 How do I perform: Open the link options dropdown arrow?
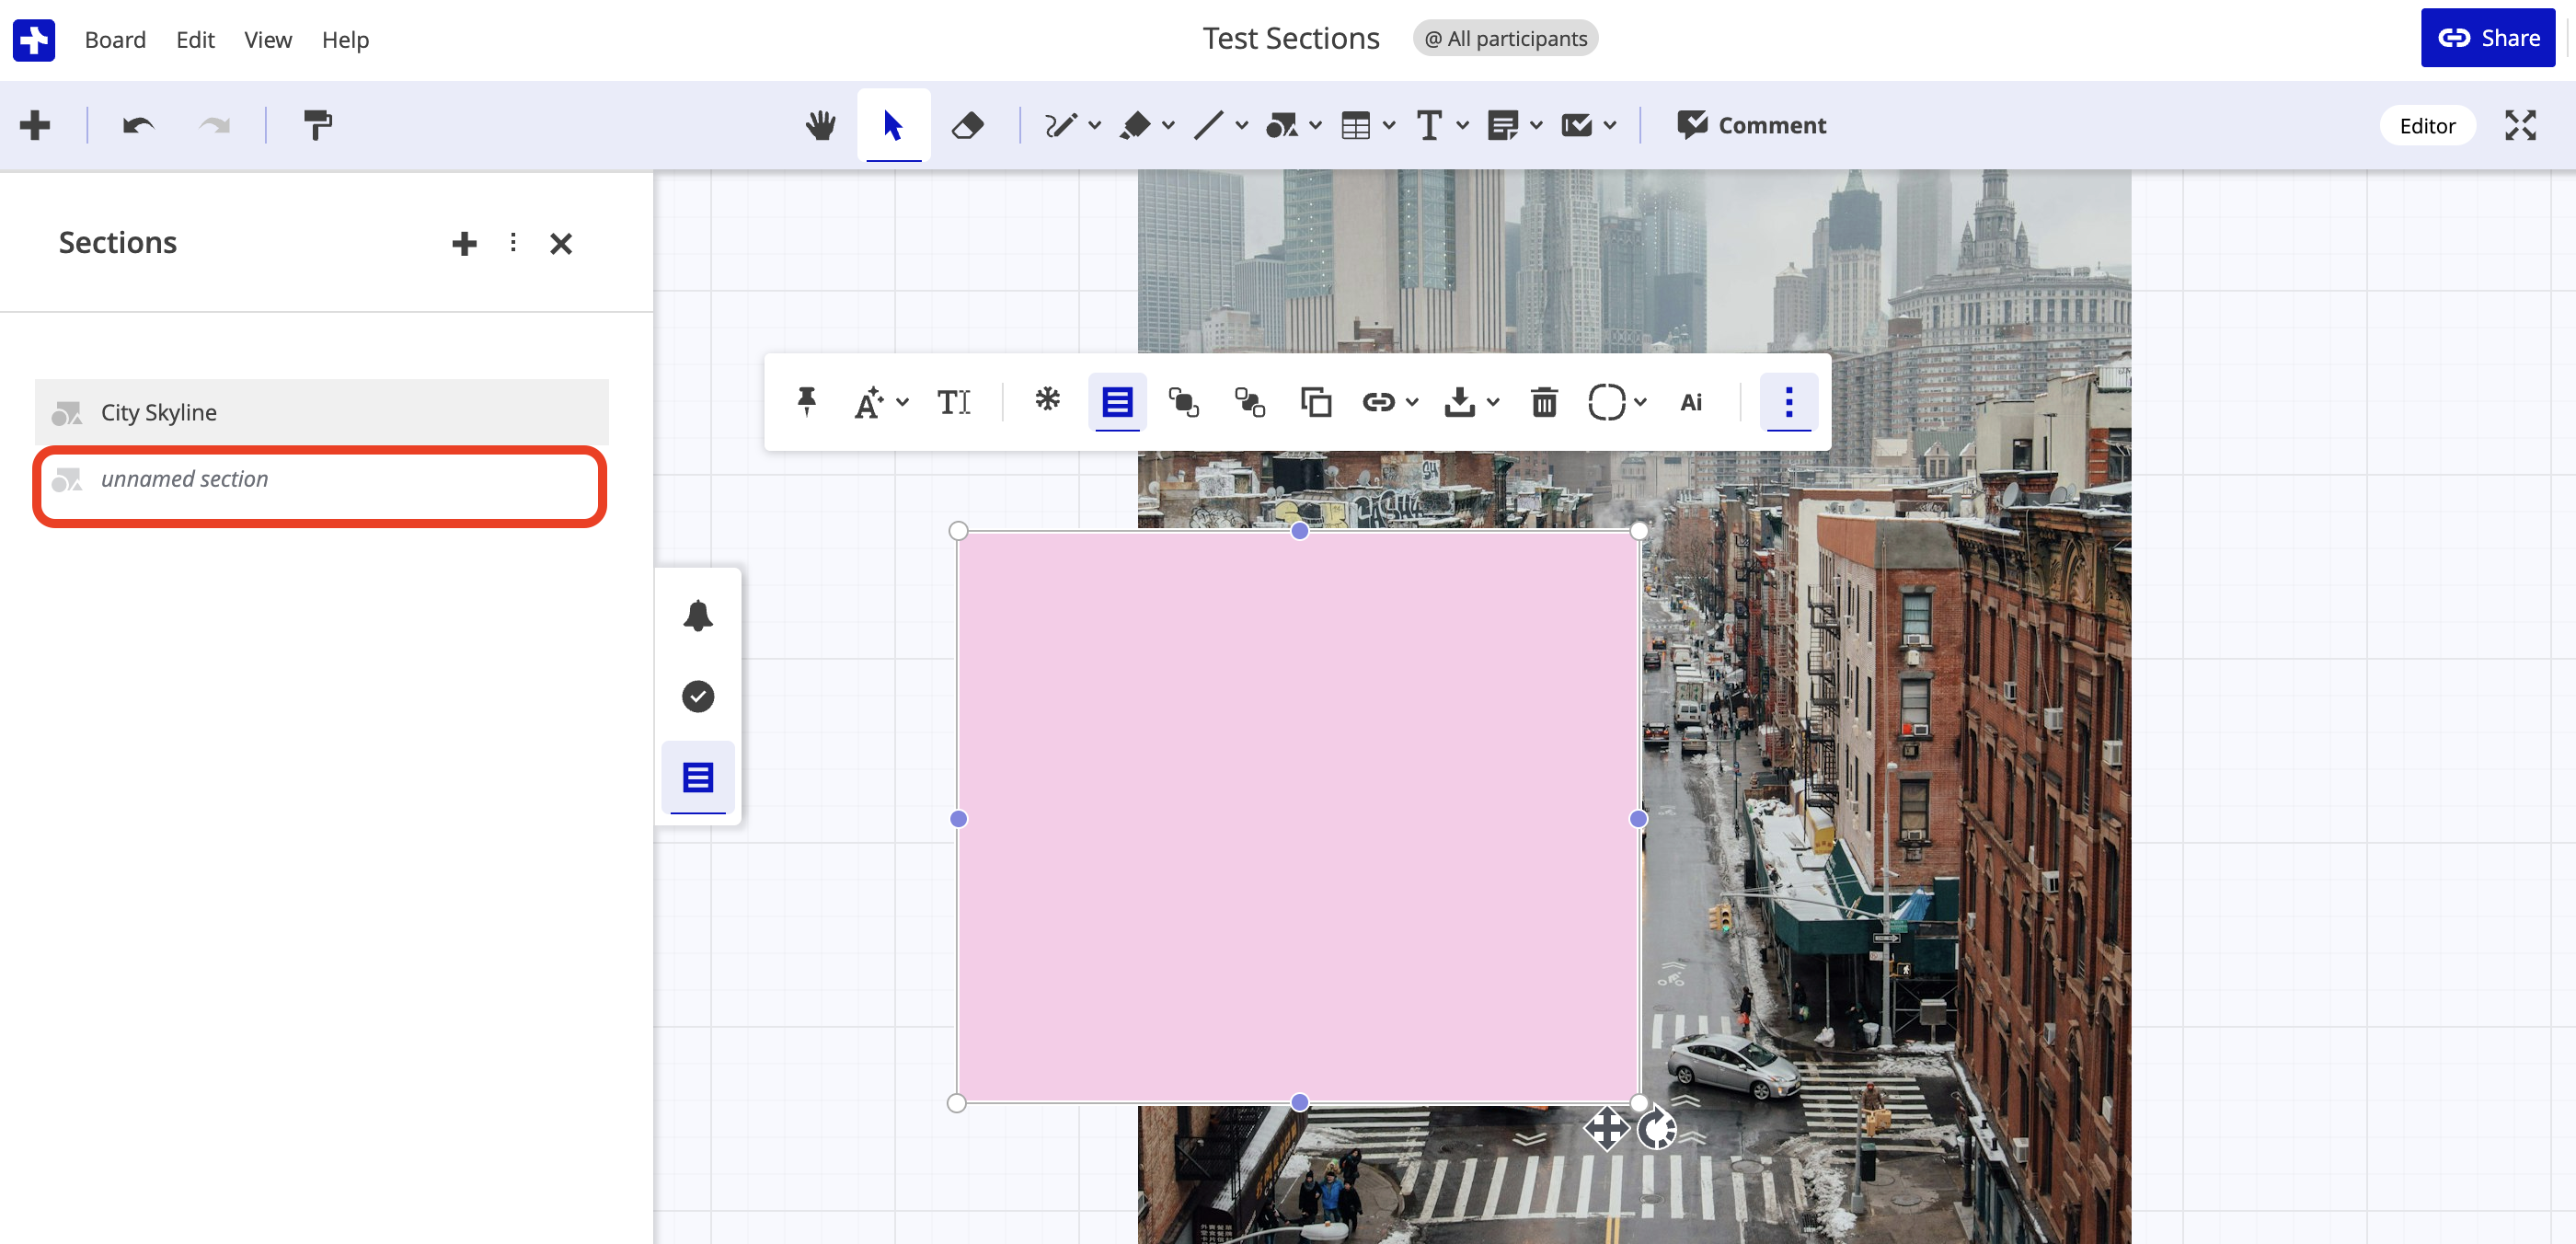pyautogui.click(x=1412, y=402)
